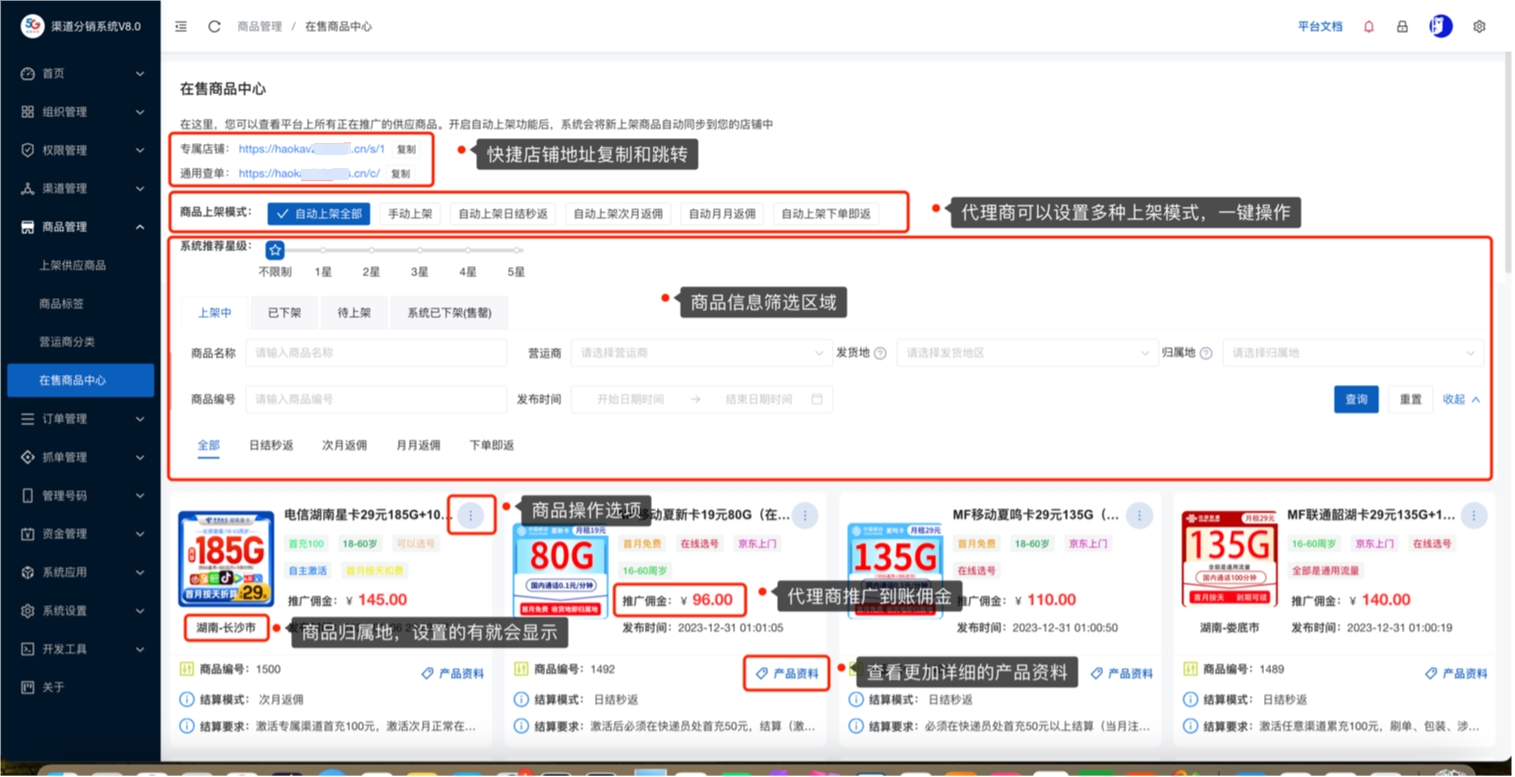Expand the 订单管理 sidebar menu
Viewport: 1515px width, 777px height.
point(80,419)
